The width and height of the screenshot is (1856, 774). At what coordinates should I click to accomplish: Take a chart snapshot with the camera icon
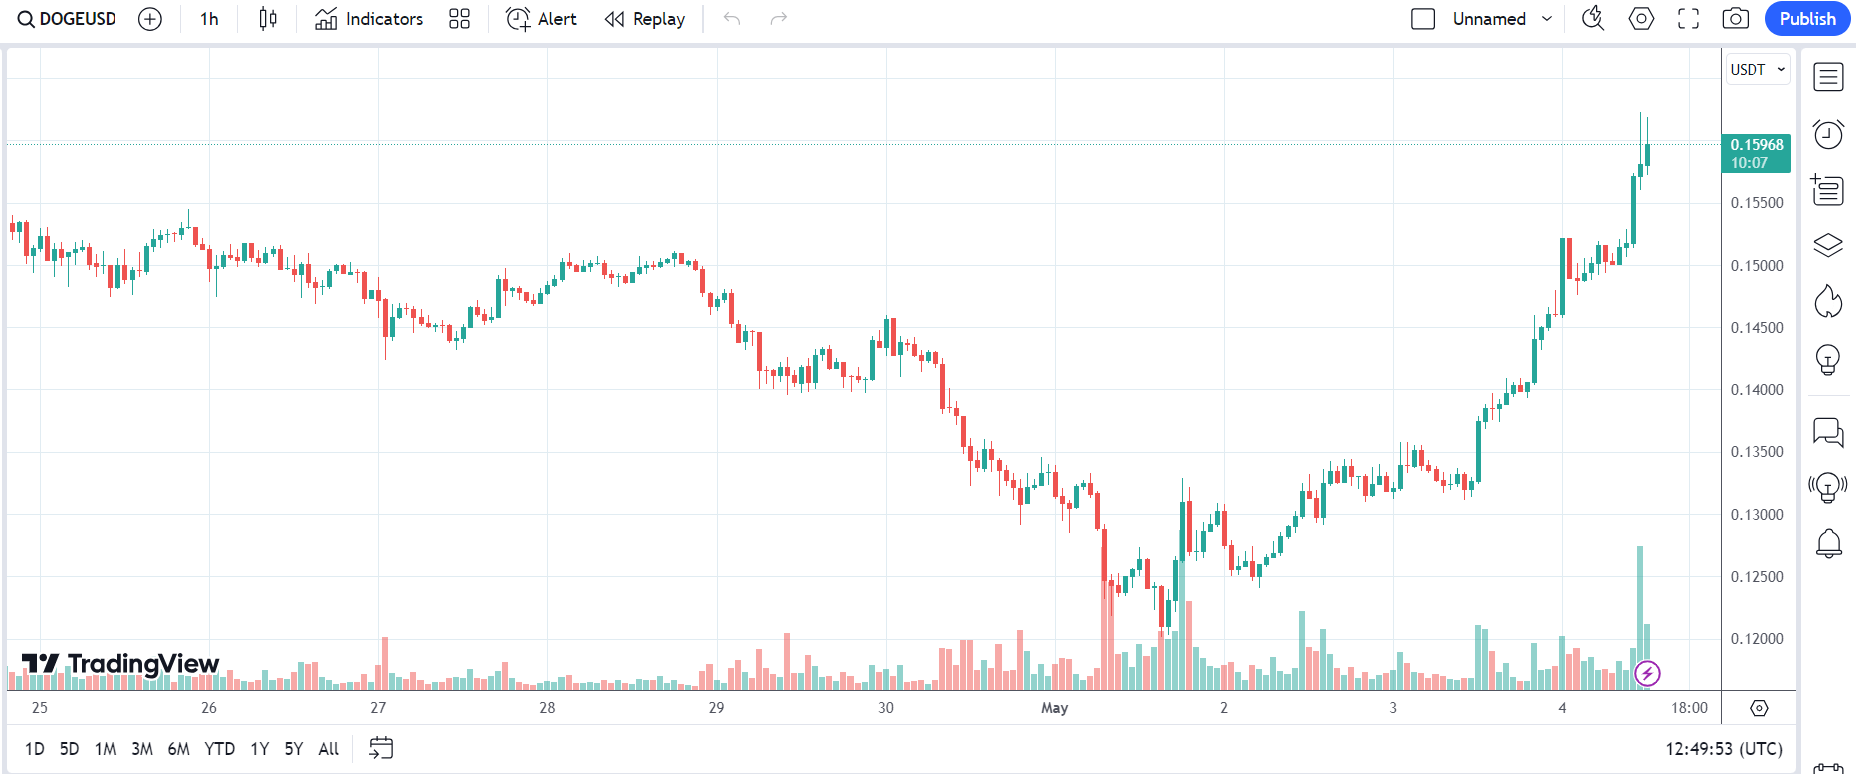(x=1735, y=18)
